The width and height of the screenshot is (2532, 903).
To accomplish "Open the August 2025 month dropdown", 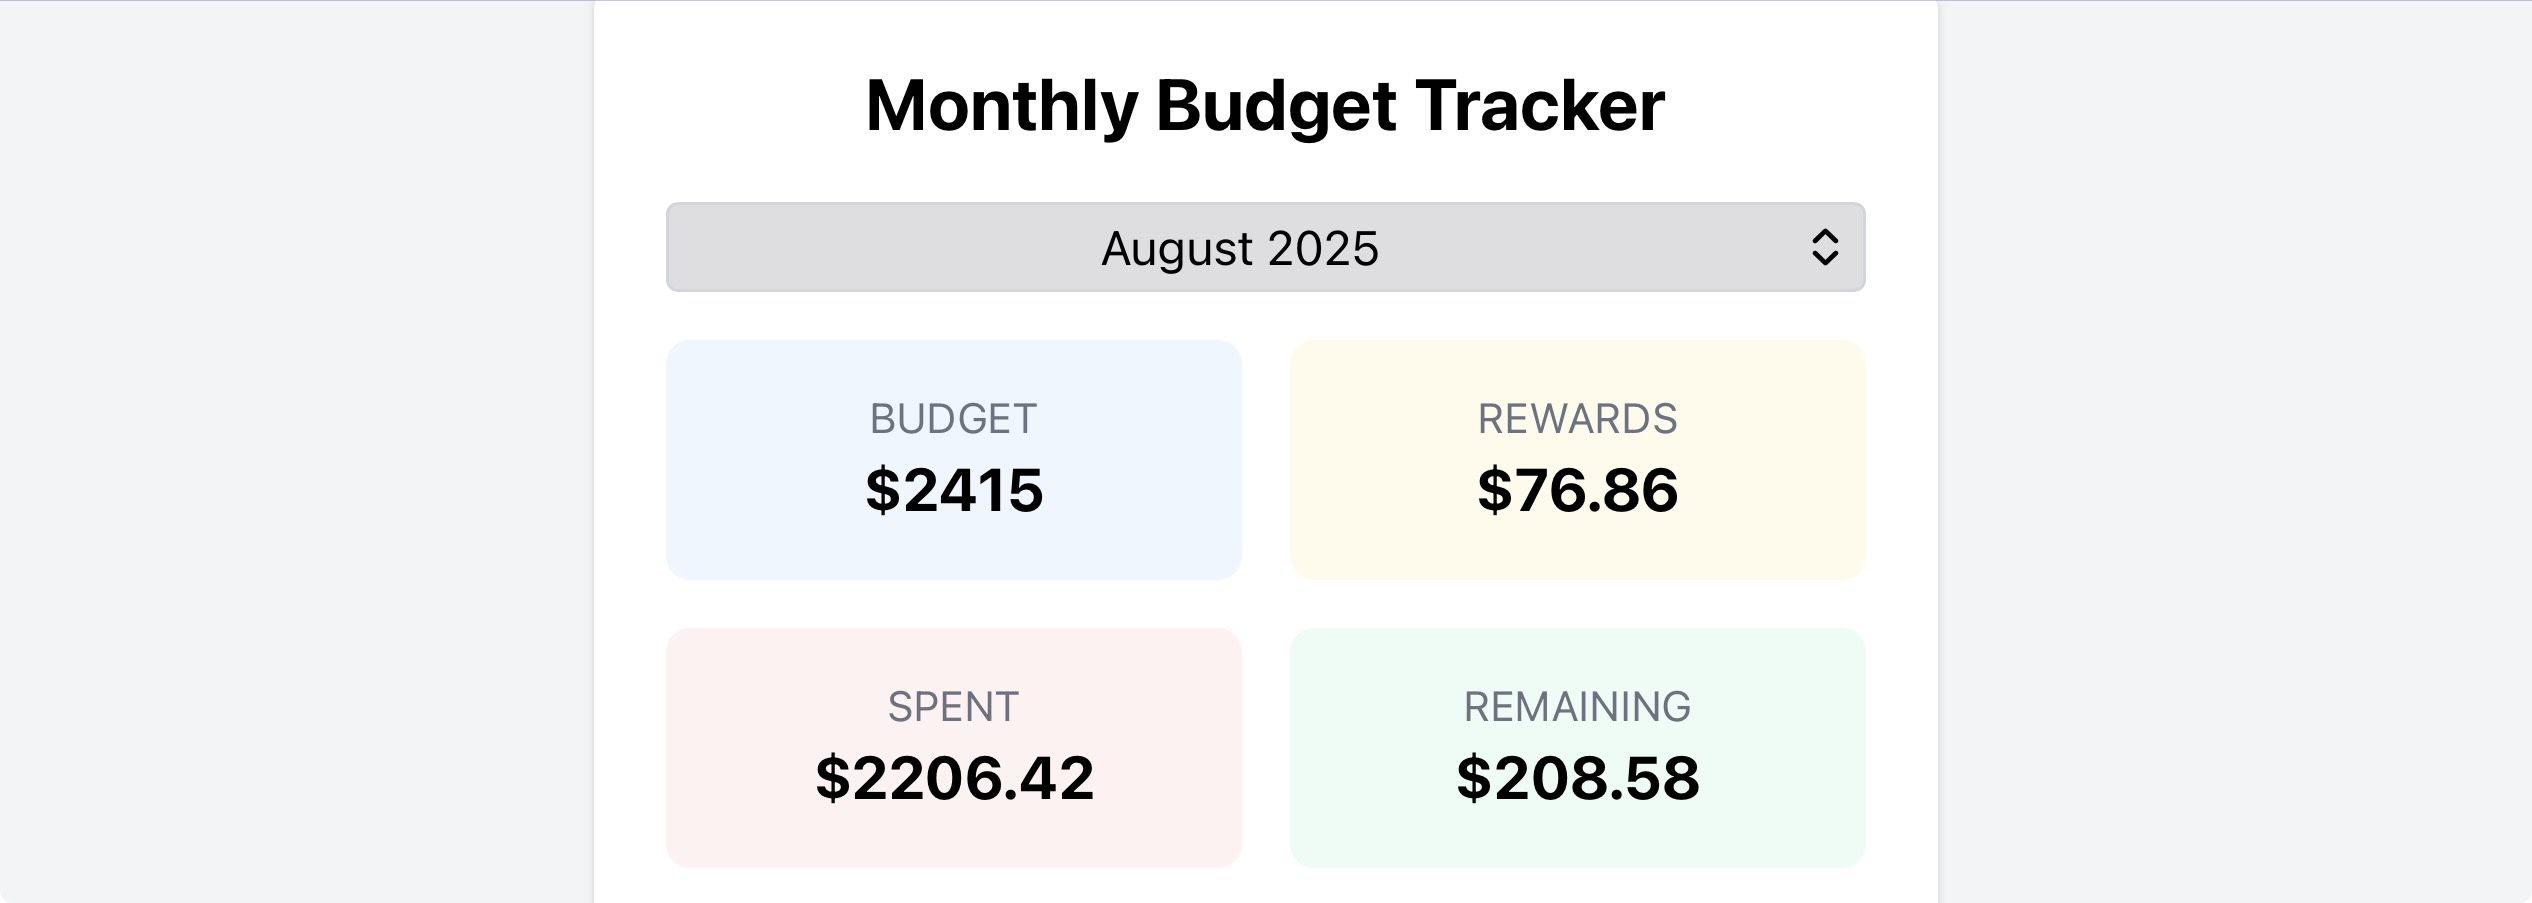I will 1240,248.
